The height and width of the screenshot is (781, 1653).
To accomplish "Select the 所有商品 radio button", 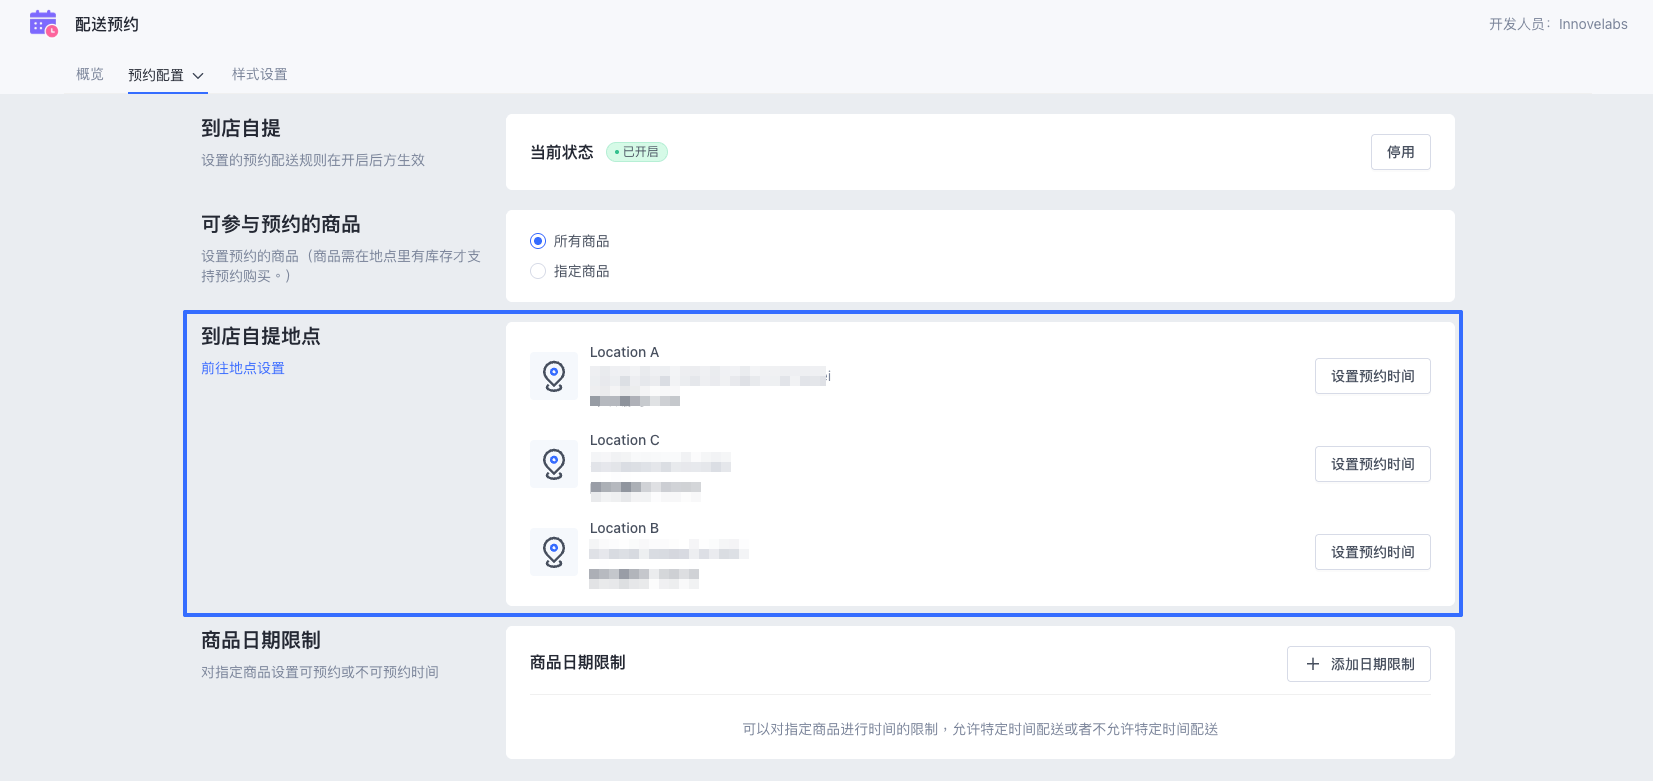I will coord(538,241).
